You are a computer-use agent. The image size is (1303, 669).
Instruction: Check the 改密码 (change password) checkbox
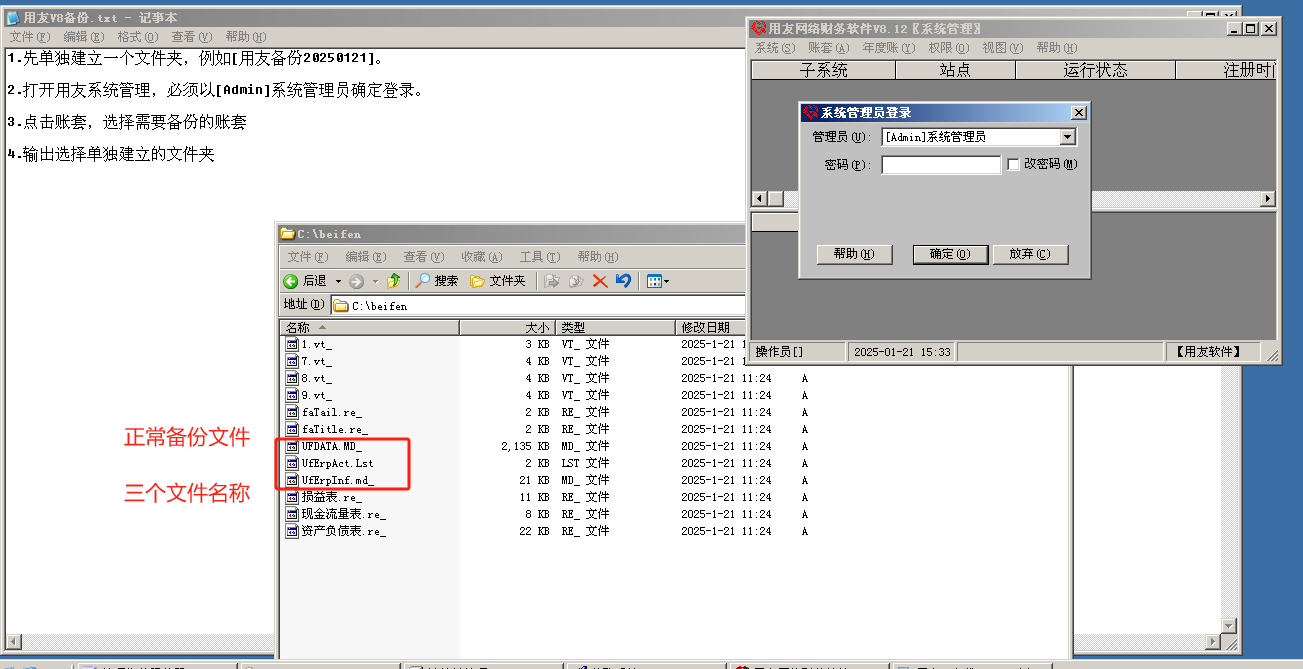pyautogui.click(x=1013, y=164)
